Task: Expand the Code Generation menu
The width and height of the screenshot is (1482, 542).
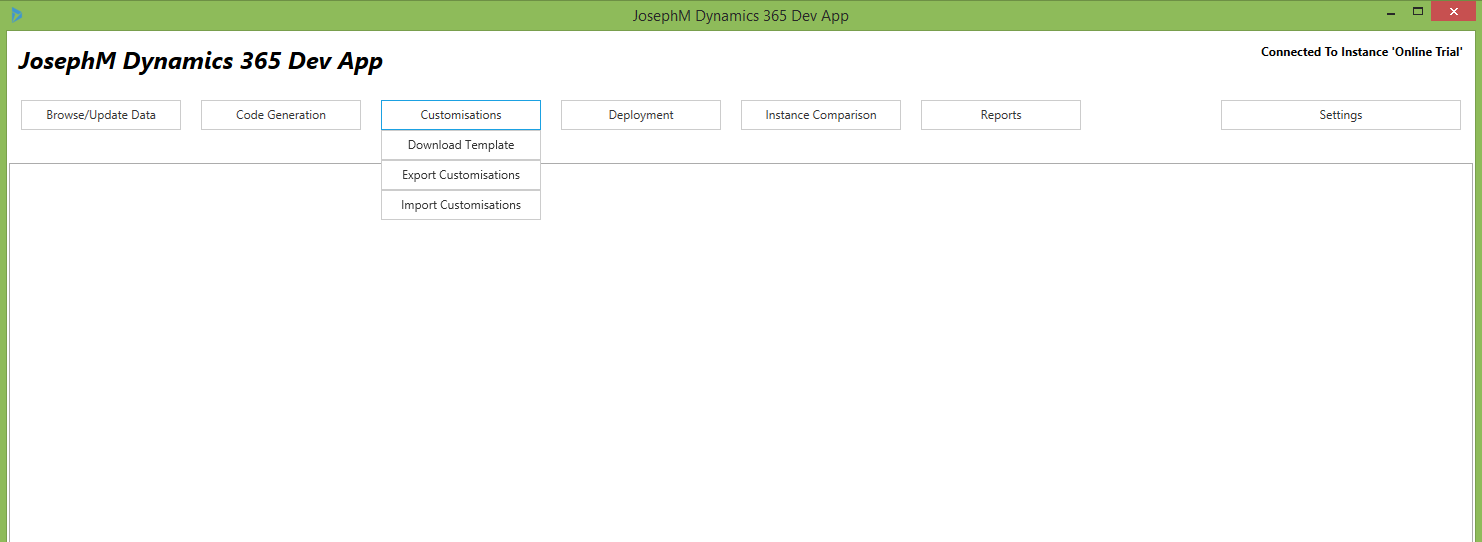Action: point(281,115)
